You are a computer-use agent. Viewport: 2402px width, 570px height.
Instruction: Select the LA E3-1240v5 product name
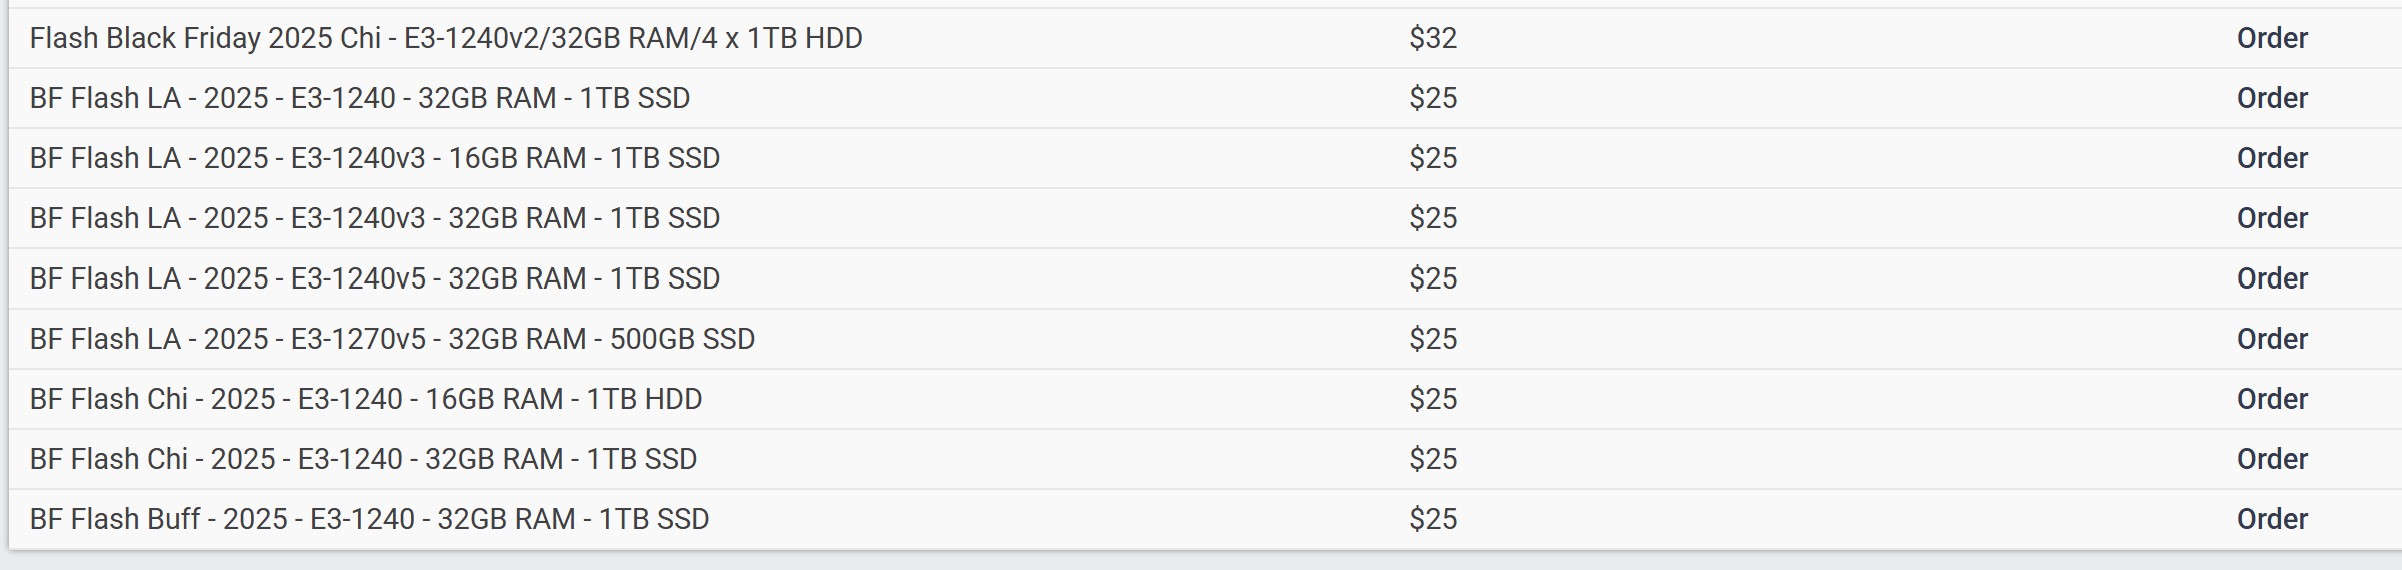point(375,278)
